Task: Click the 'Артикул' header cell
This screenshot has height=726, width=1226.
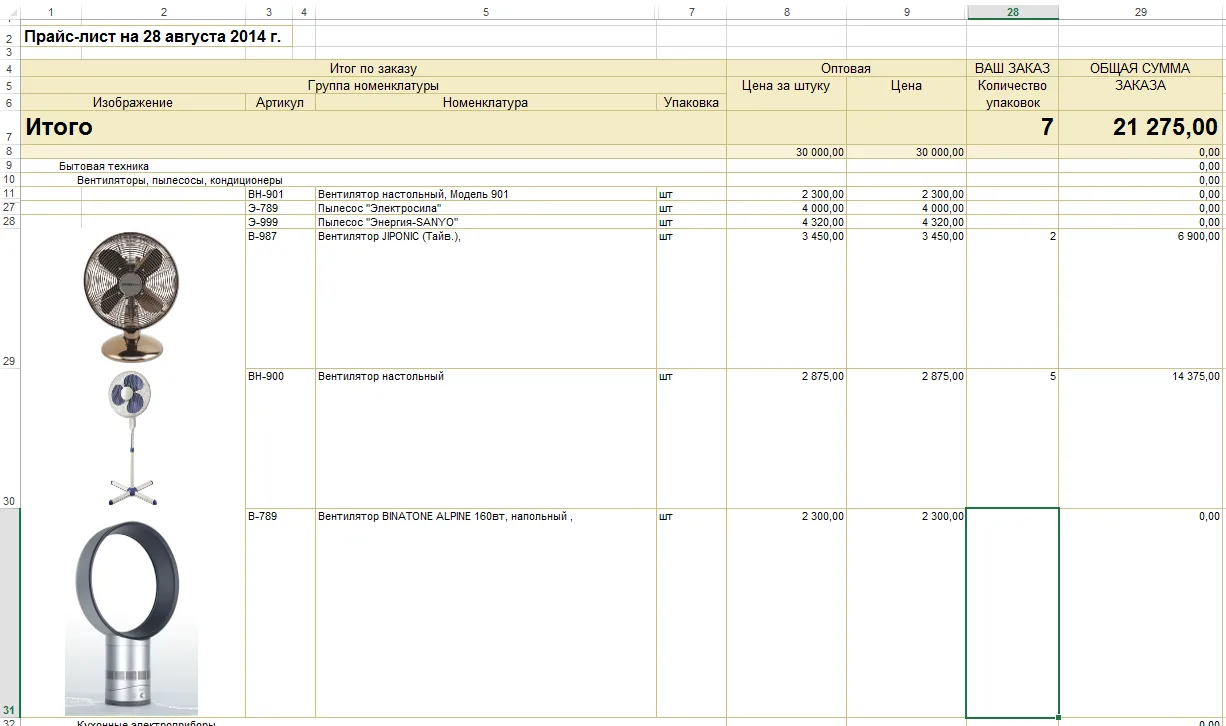Action: 280,103
